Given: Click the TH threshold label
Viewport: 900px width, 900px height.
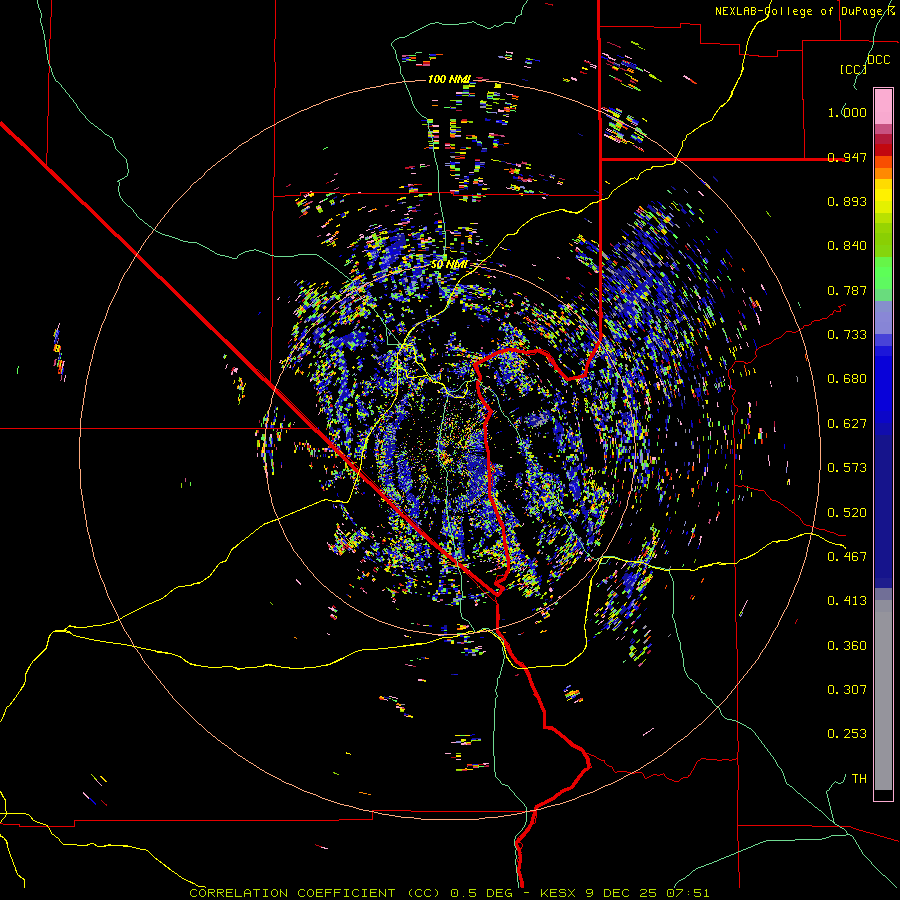Looking at the screenshot, I should (x=859, y=779).
